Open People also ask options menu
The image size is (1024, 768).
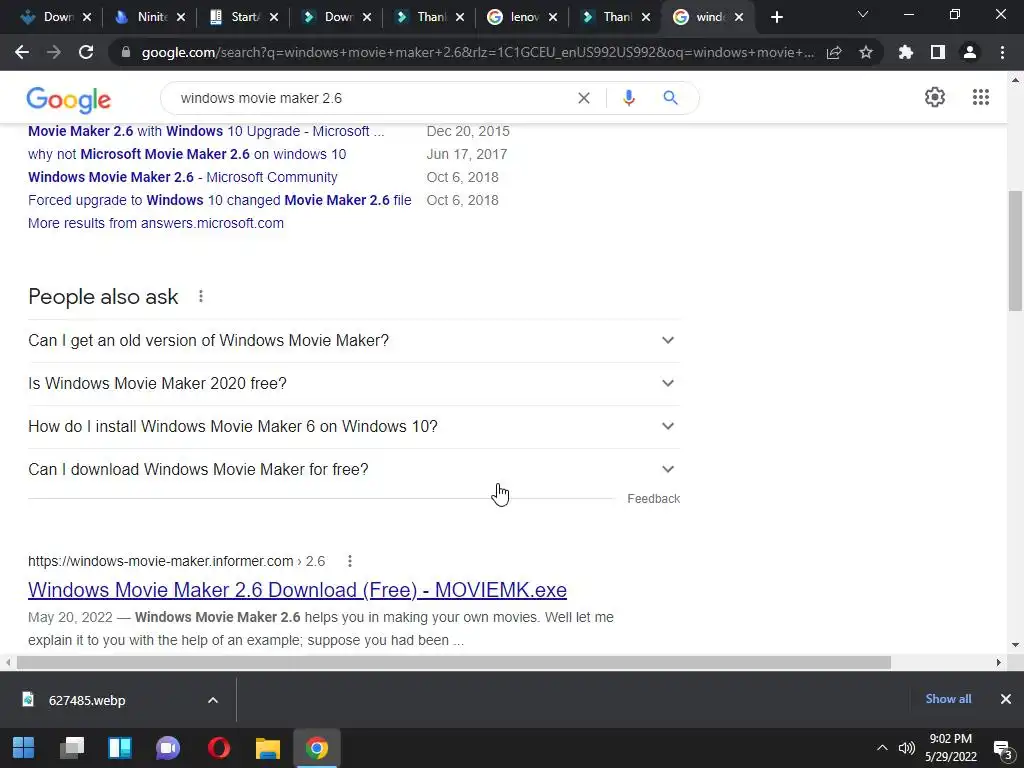coord(201,296)
